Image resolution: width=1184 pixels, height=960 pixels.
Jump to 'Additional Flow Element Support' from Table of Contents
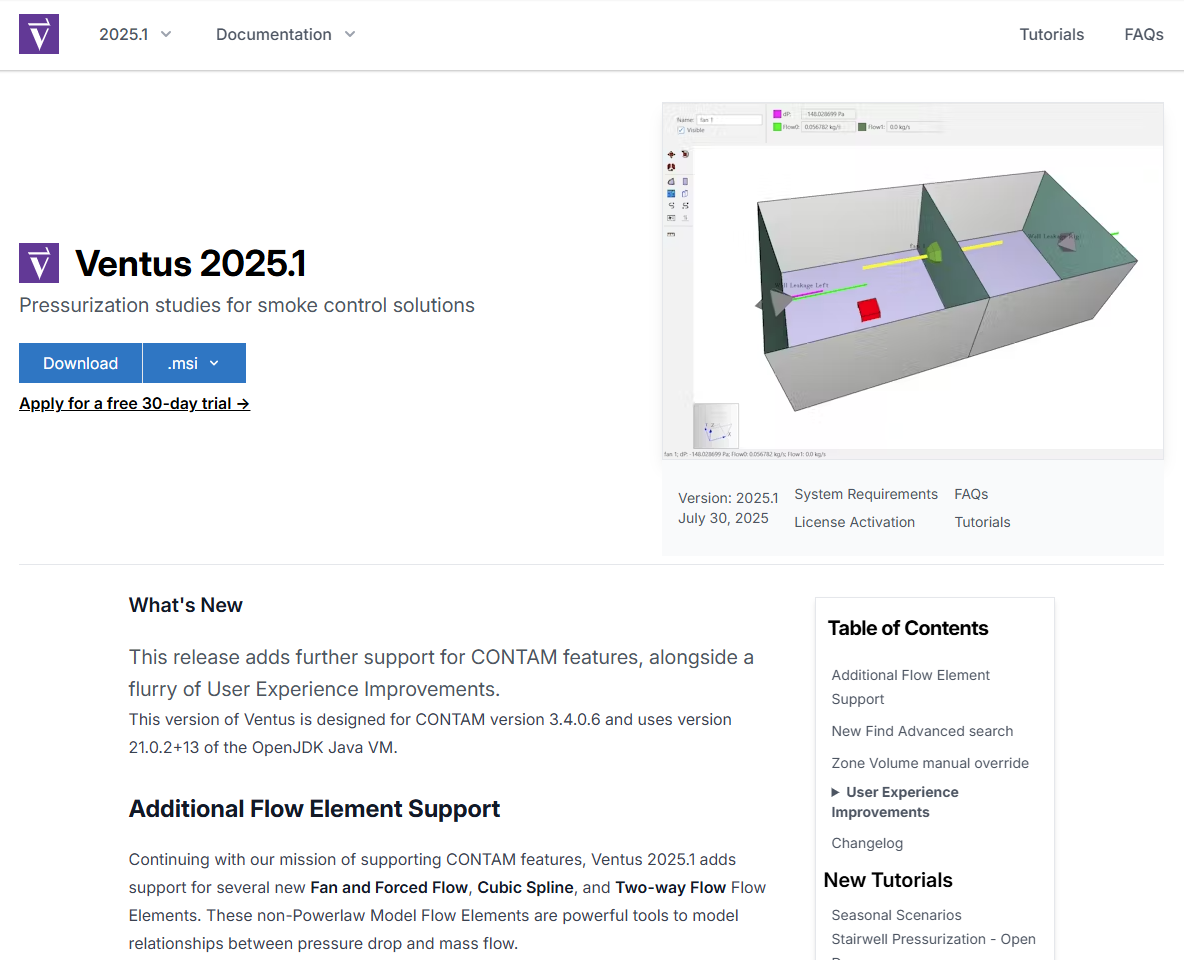[910, 687]
